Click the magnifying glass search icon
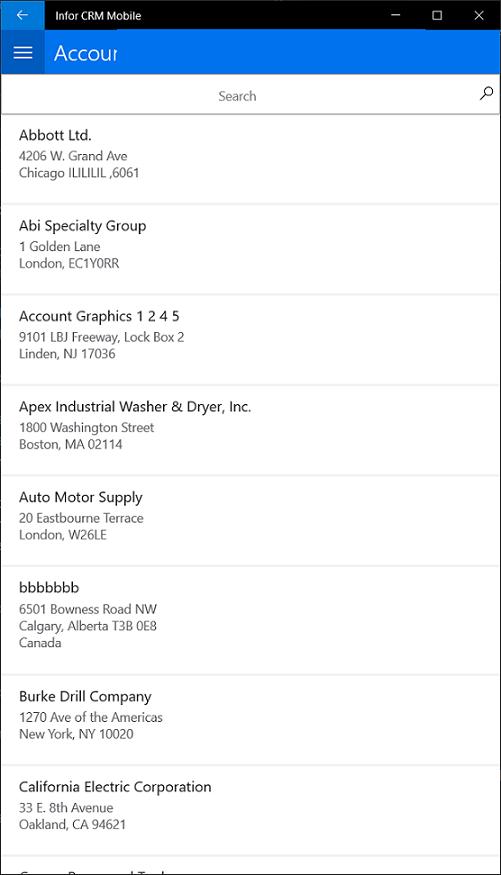This screenshot has height=875, width=501. point(486,94)
